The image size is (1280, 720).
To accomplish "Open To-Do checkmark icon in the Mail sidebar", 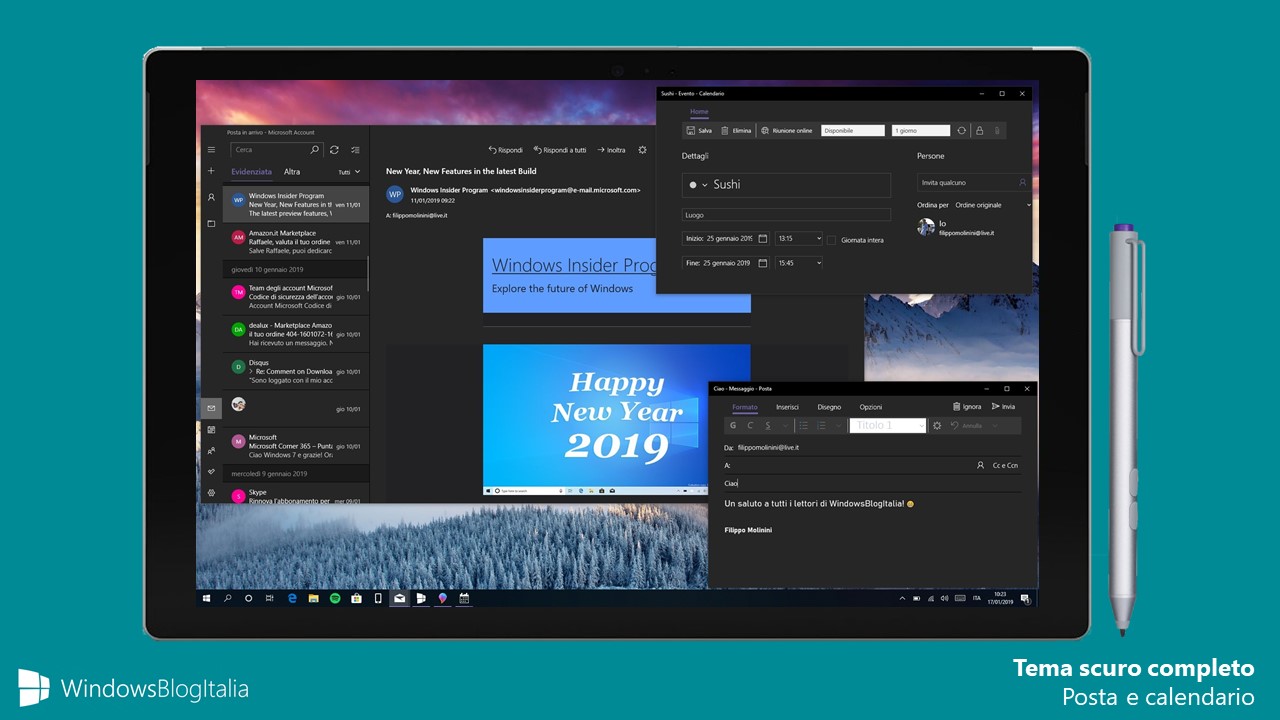I will 211,471.
